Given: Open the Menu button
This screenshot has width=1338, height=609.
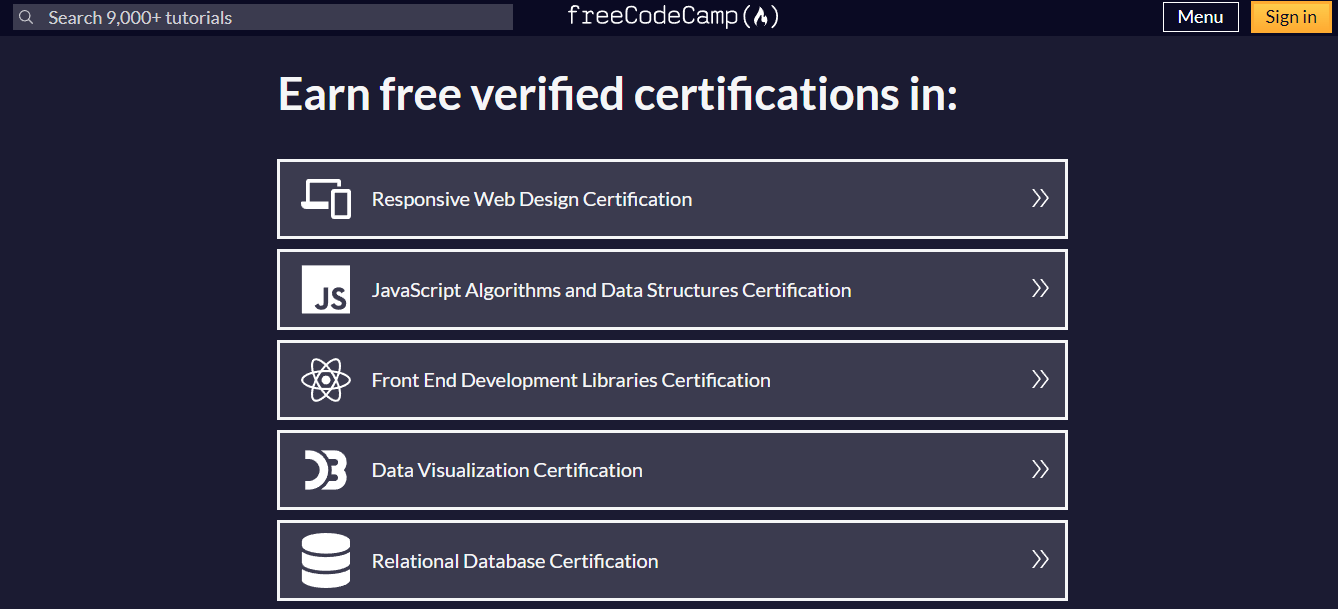Looking at the screenshot, I should point(1201,17).
